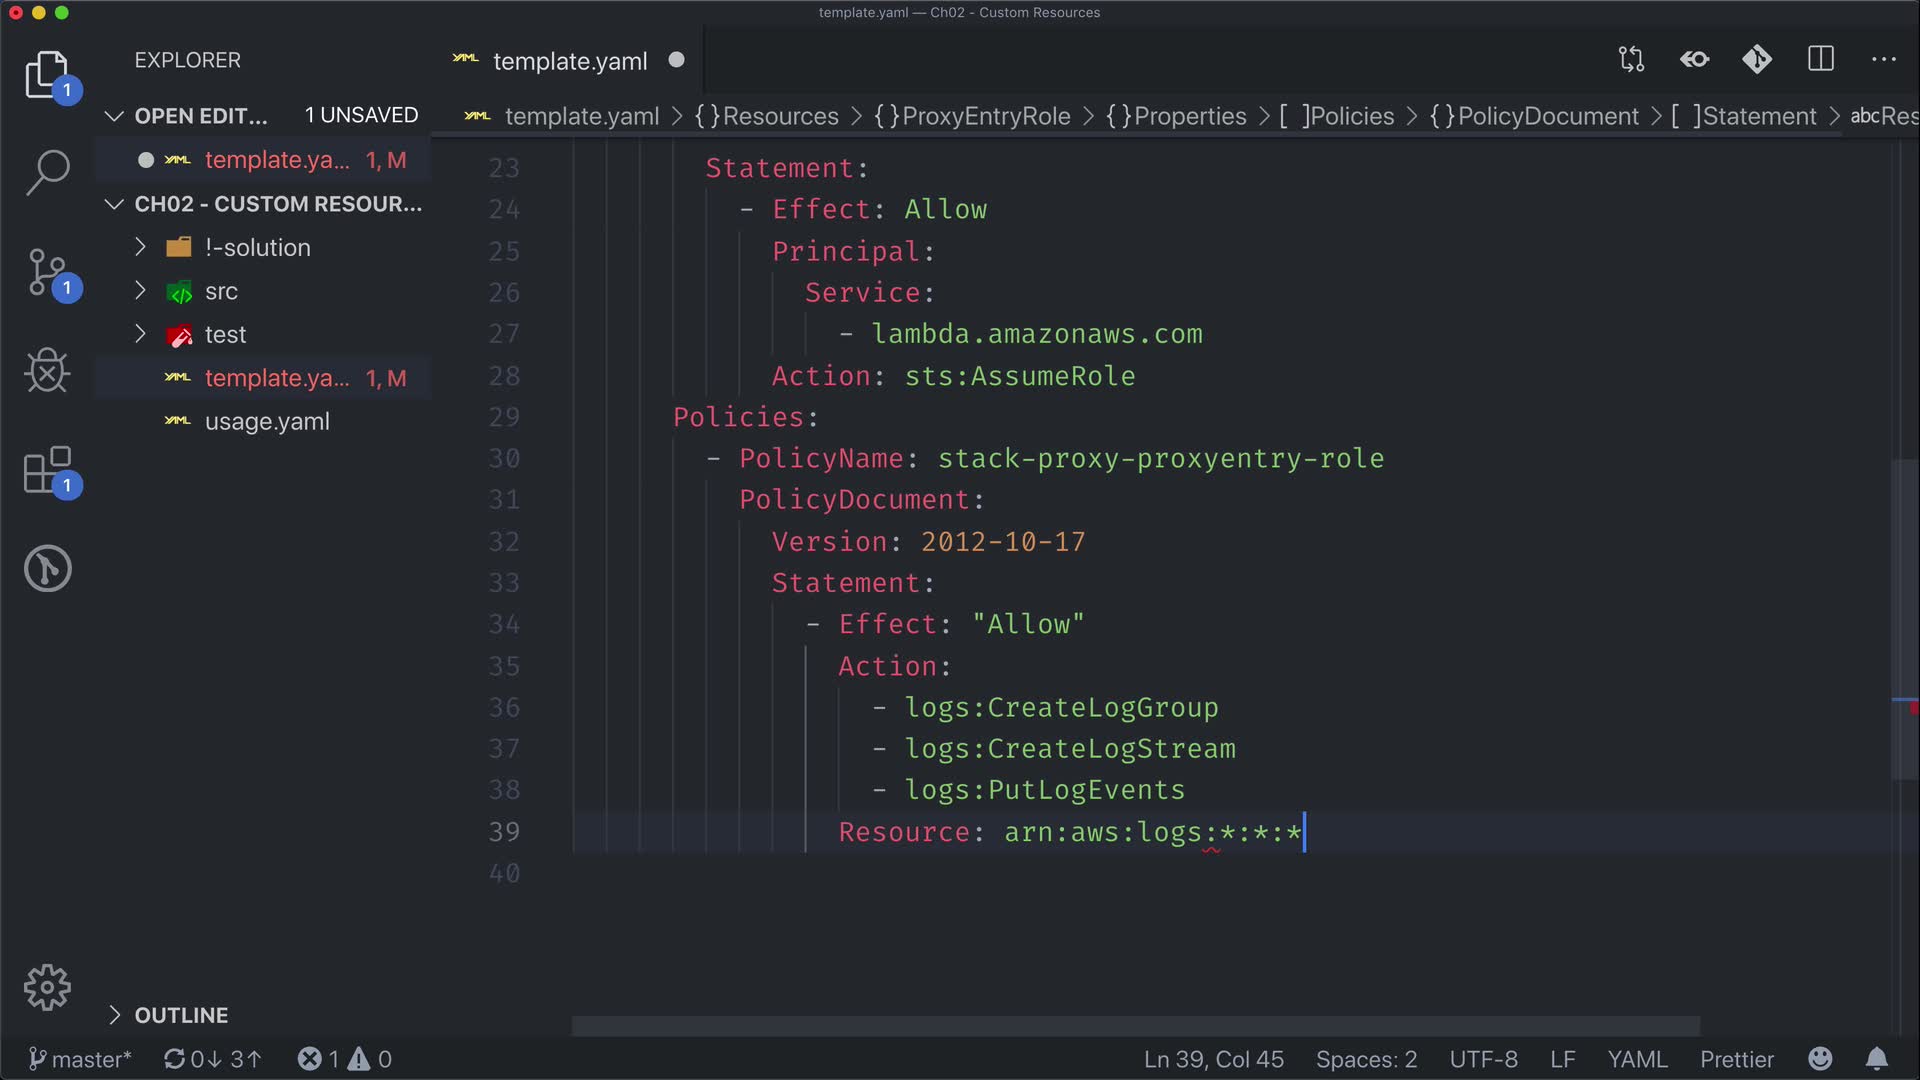Click the YAML language mode button

[x=1636, y=1059]
